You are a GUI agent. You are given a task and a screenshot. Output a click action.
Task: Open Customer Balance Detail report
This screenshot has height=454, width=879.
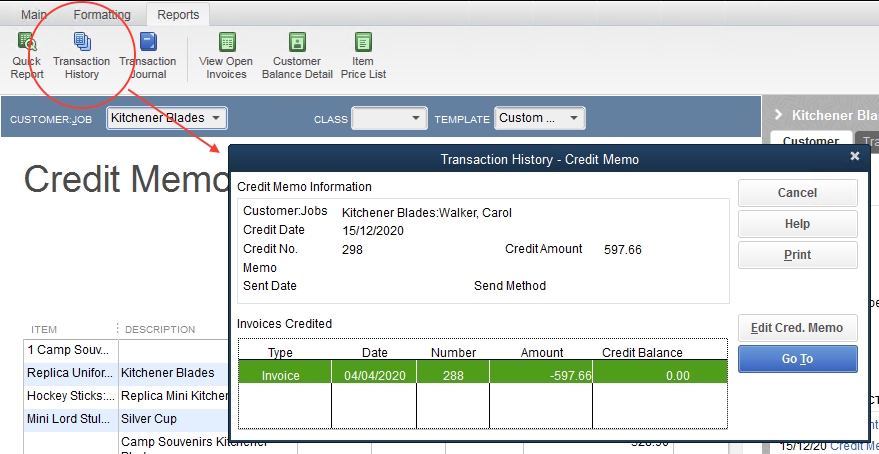[297, 56]
